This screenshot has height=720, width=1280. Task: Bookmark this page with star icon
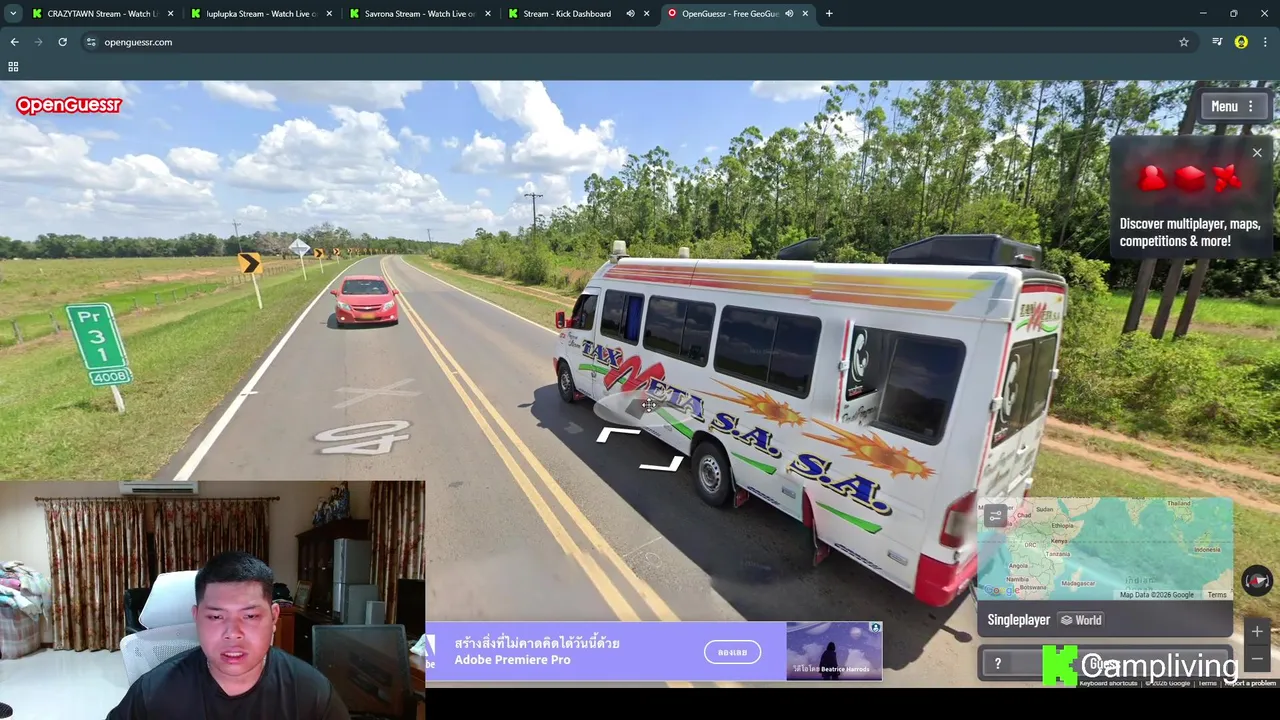coord(1184,42)
